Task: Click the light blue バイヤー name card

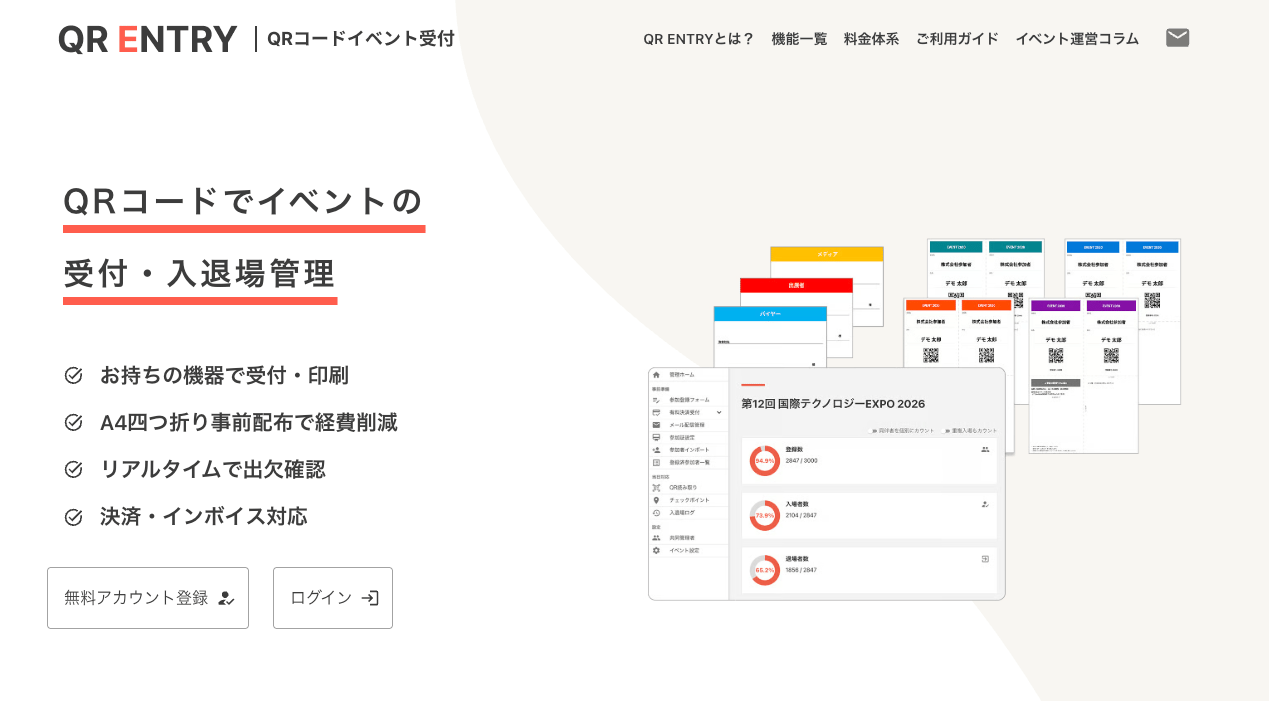Action: coord(770,335)
